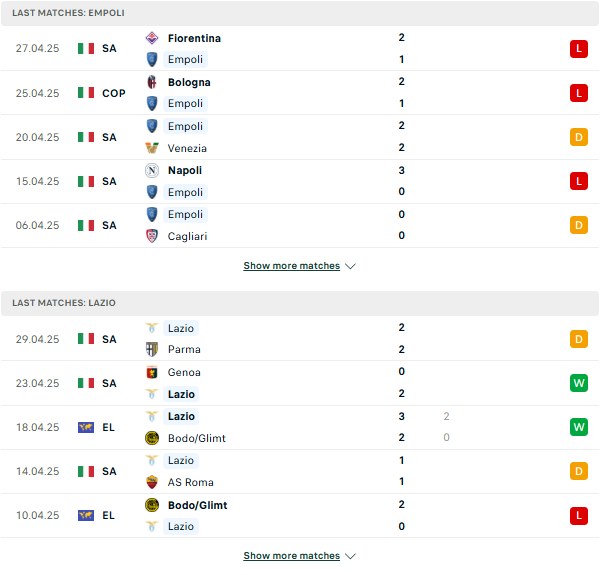The width and height of the screenshot is (600, 575).
Task: Click green W badge for Genoa match
Action: pyautogui.click(x=579, y=383)
